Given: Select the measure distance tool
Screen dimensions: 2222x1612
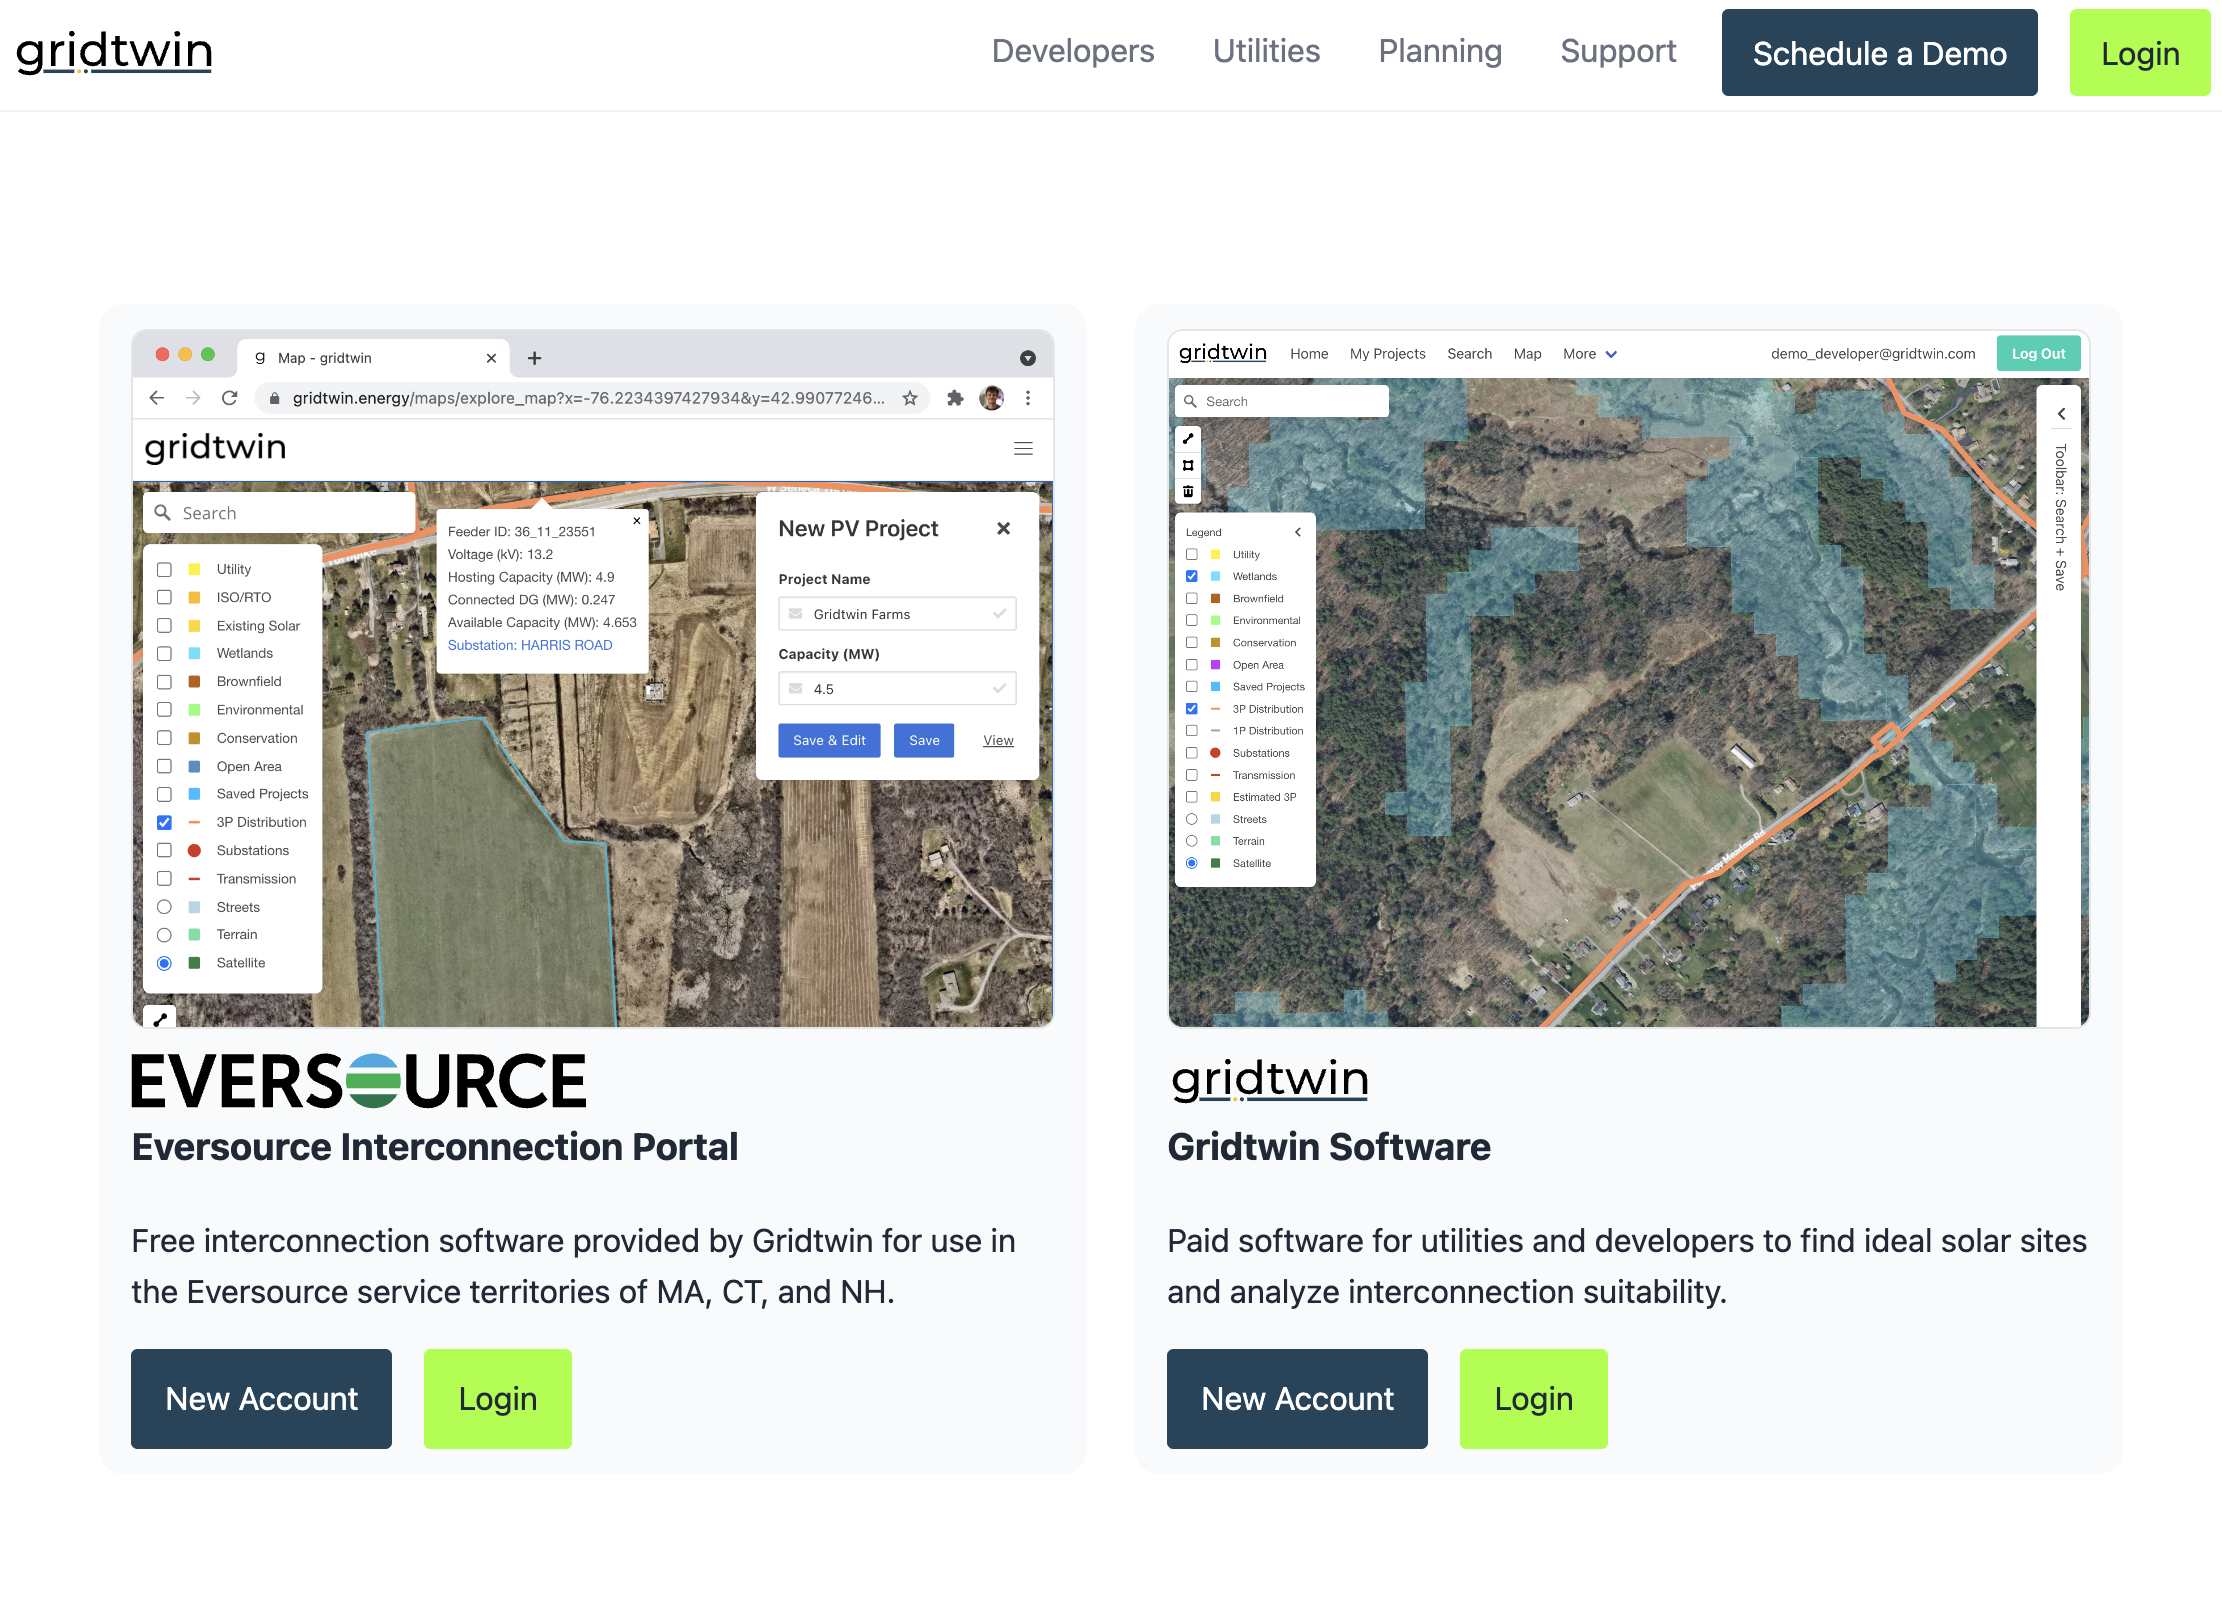Looking at the screenshot, I should [1188, 438].
